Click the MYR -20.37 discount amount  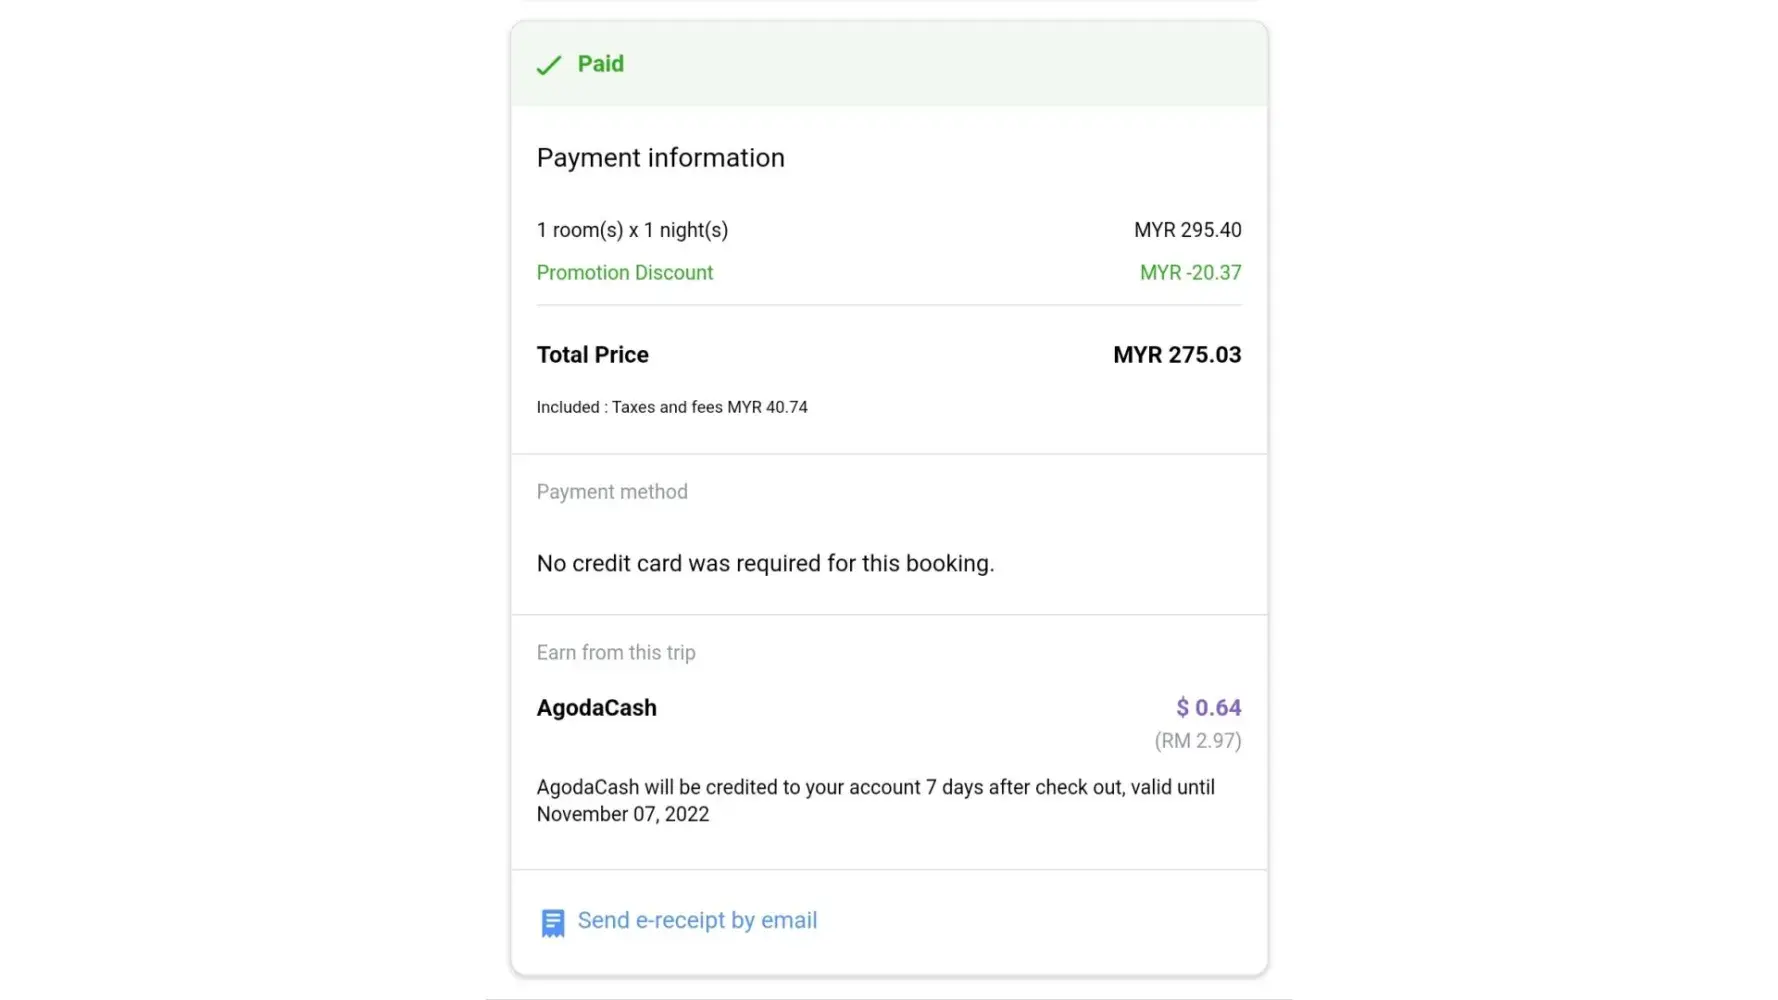tap(1190, 273)
